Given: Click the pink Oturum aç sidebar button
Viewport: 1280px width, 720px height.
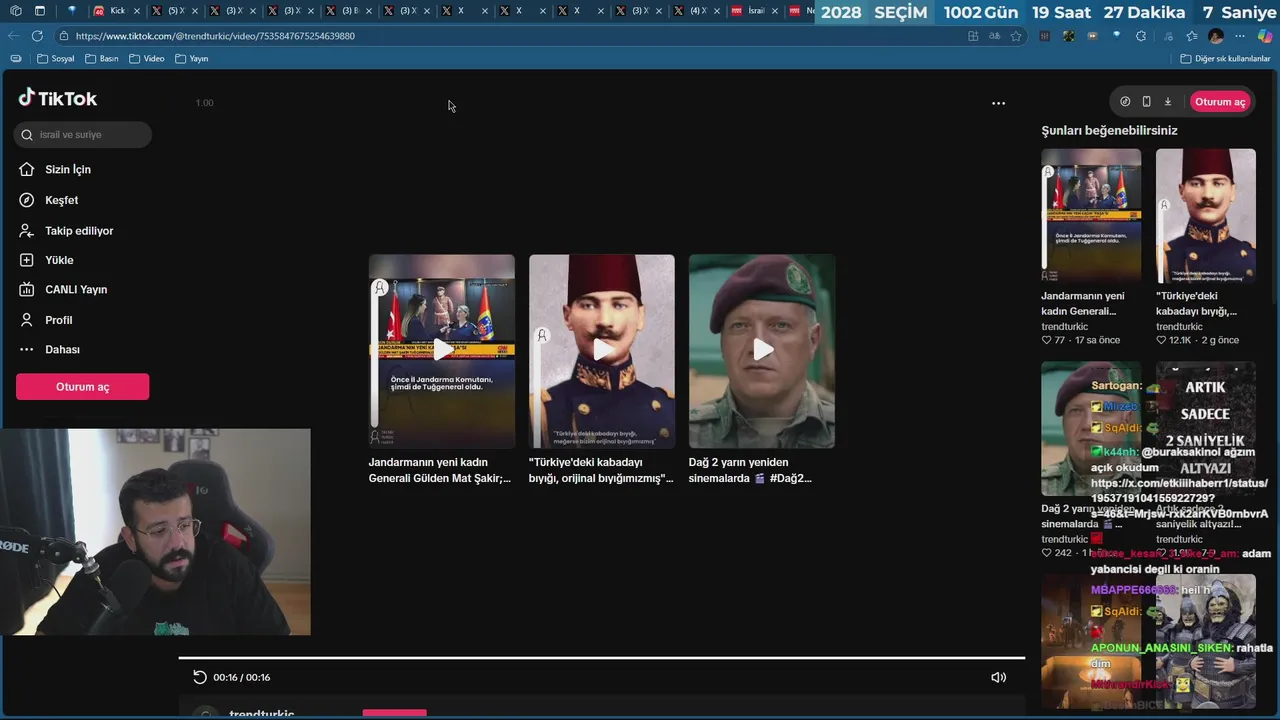Looking at the screenshot, I should pos(82,387).
